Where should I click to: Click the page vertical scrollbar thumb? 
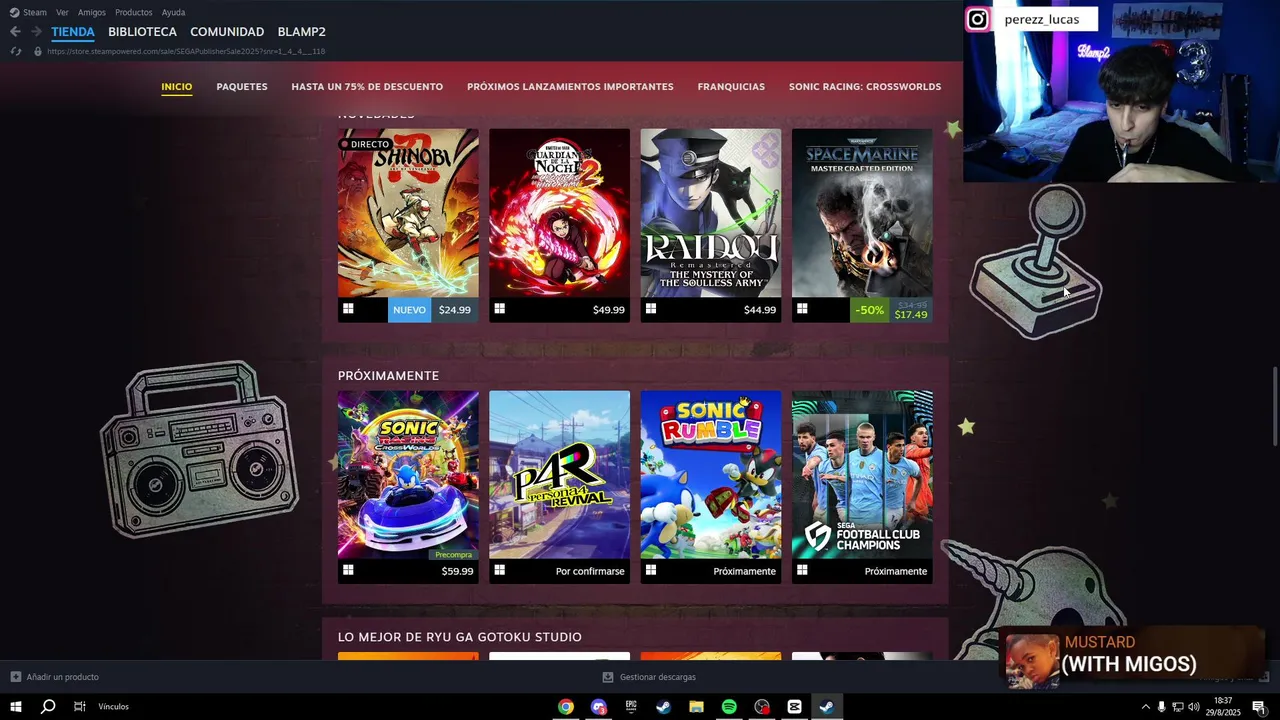coord(1275,407)
